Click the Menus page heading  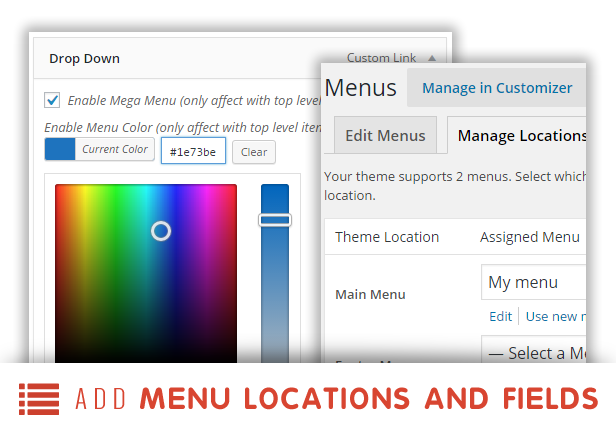coord(360,88)
